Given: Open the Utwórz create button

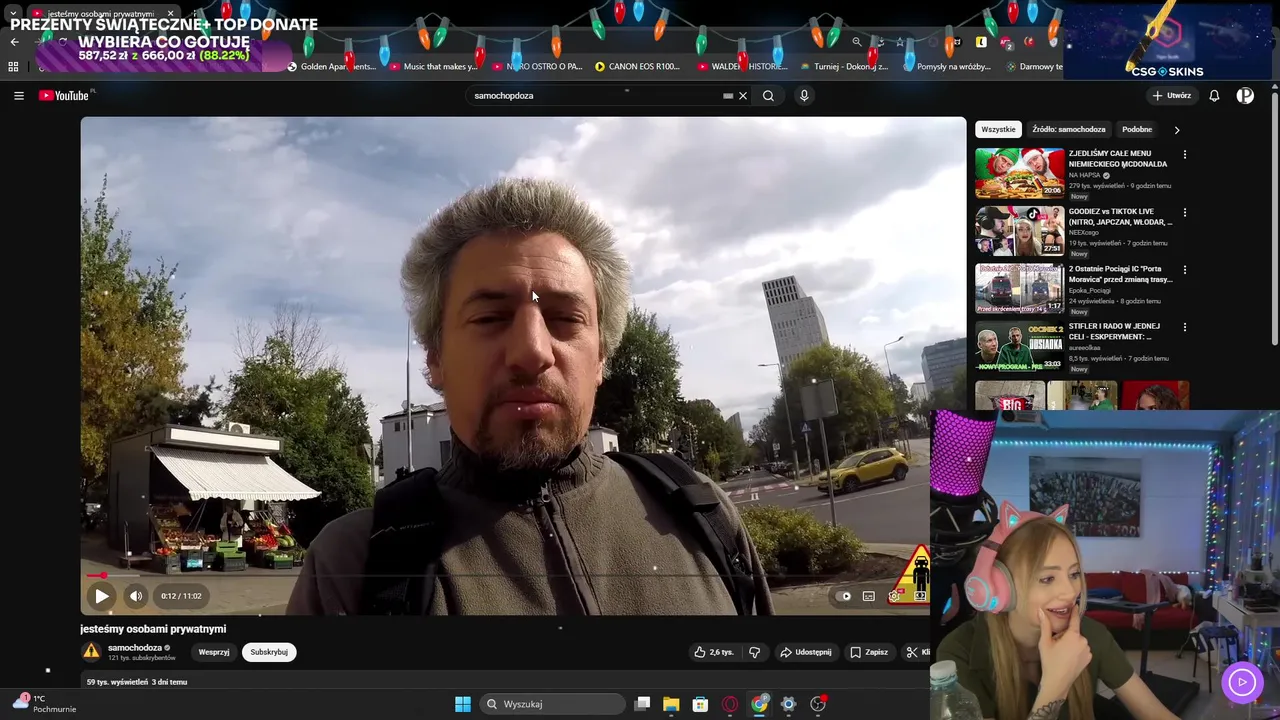Looking at the screenshot, I should pyautogui.click(x=1171, y=96).
